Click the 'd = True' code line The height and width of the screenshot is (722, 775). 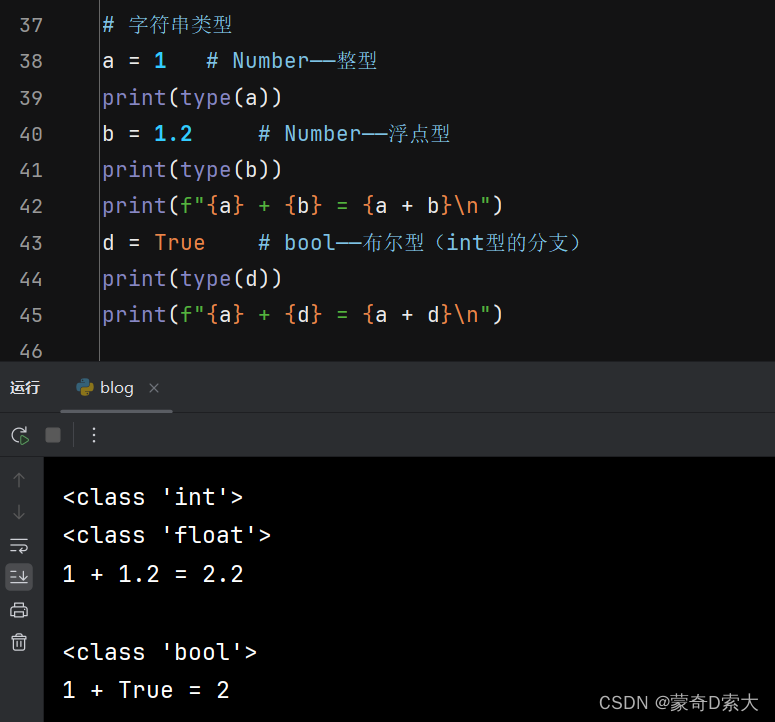point(154,243)
